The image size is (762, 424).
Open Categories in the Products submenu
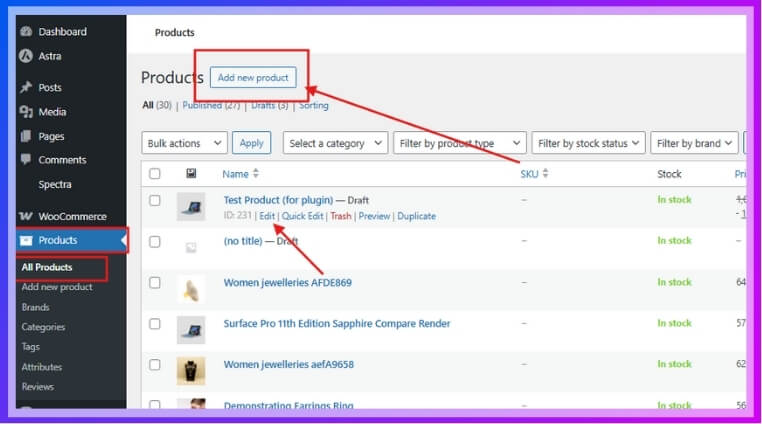[x=43, y=327]
